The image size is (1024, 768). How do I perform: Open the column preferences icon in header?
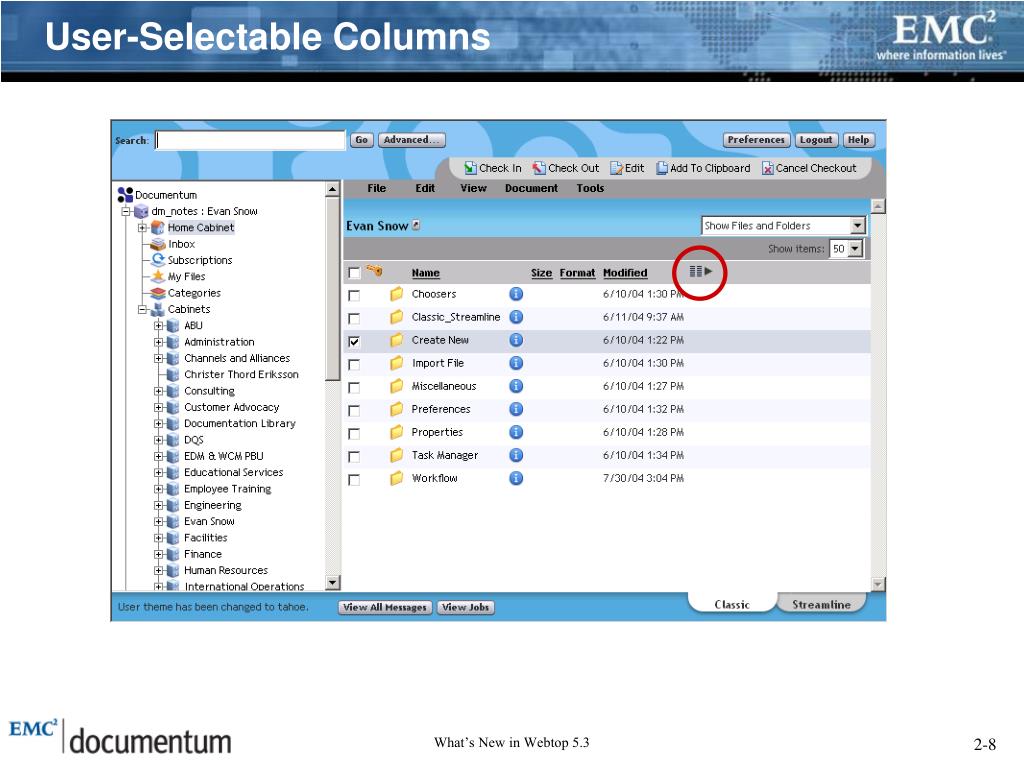(701, 271)
